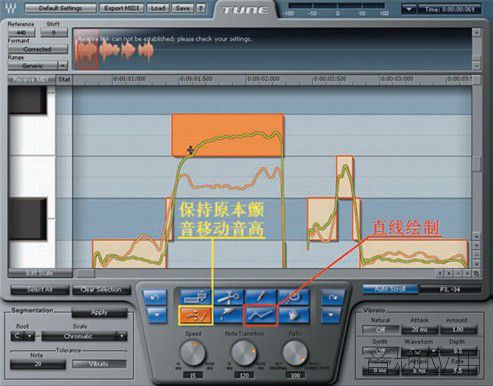Expand the Range Generic dropdown

point(37,66)
